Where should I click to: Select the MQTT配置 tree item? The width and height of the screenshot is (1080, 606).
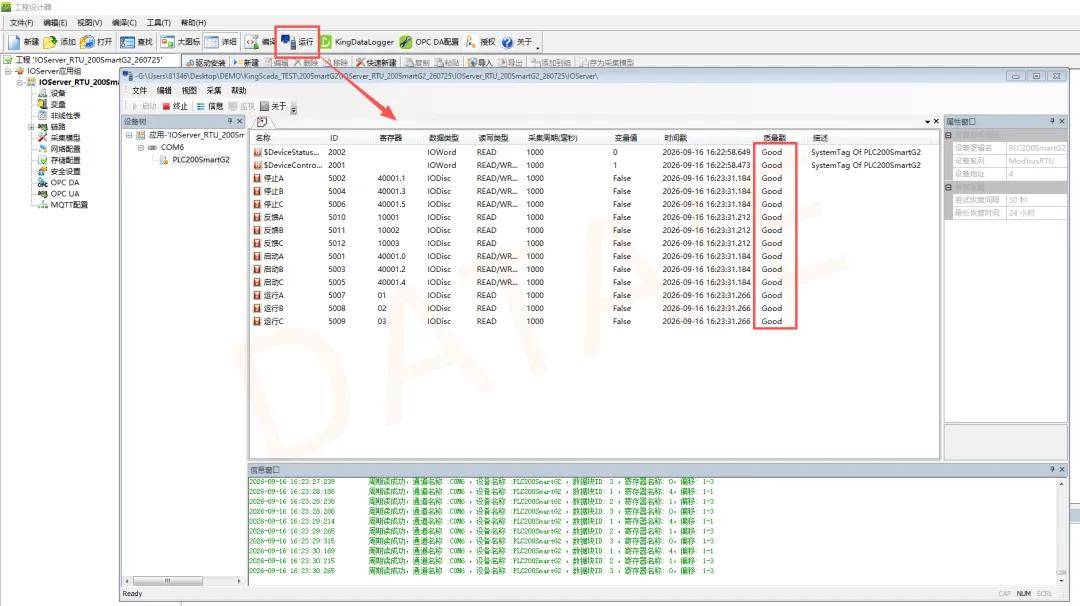tap(69, 205)
